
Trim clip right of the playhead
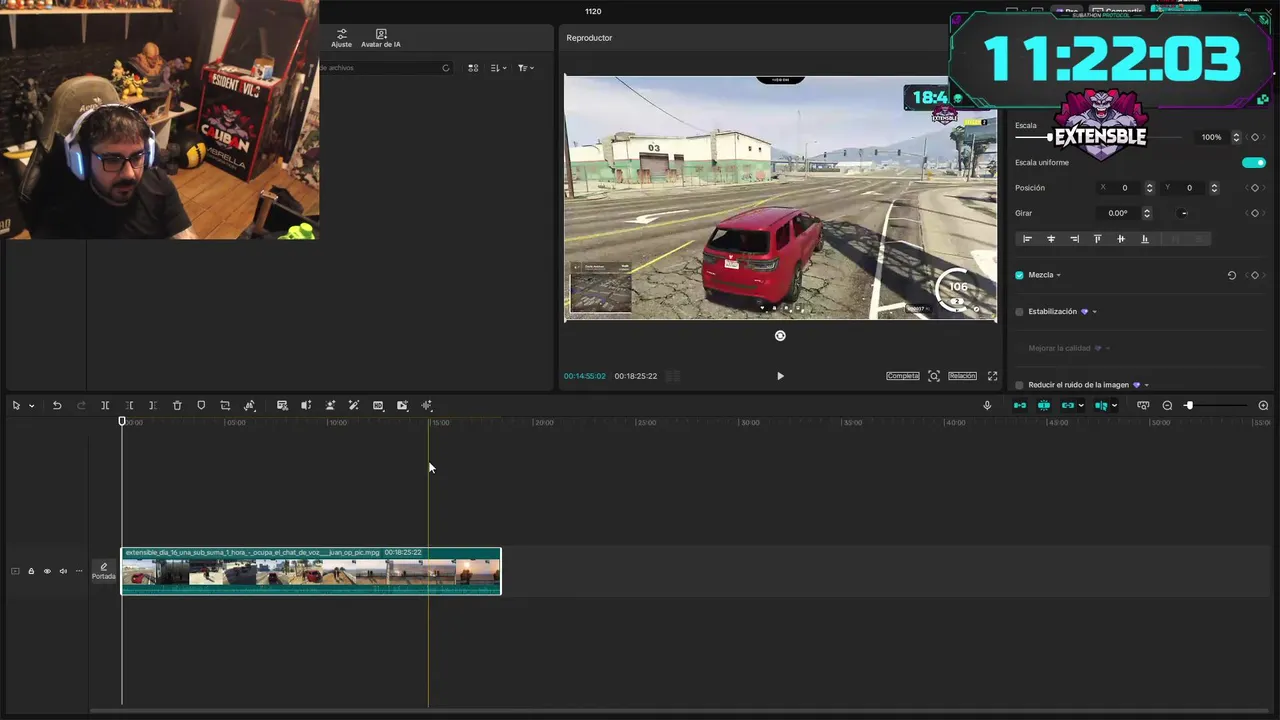[x=153, y=405]
